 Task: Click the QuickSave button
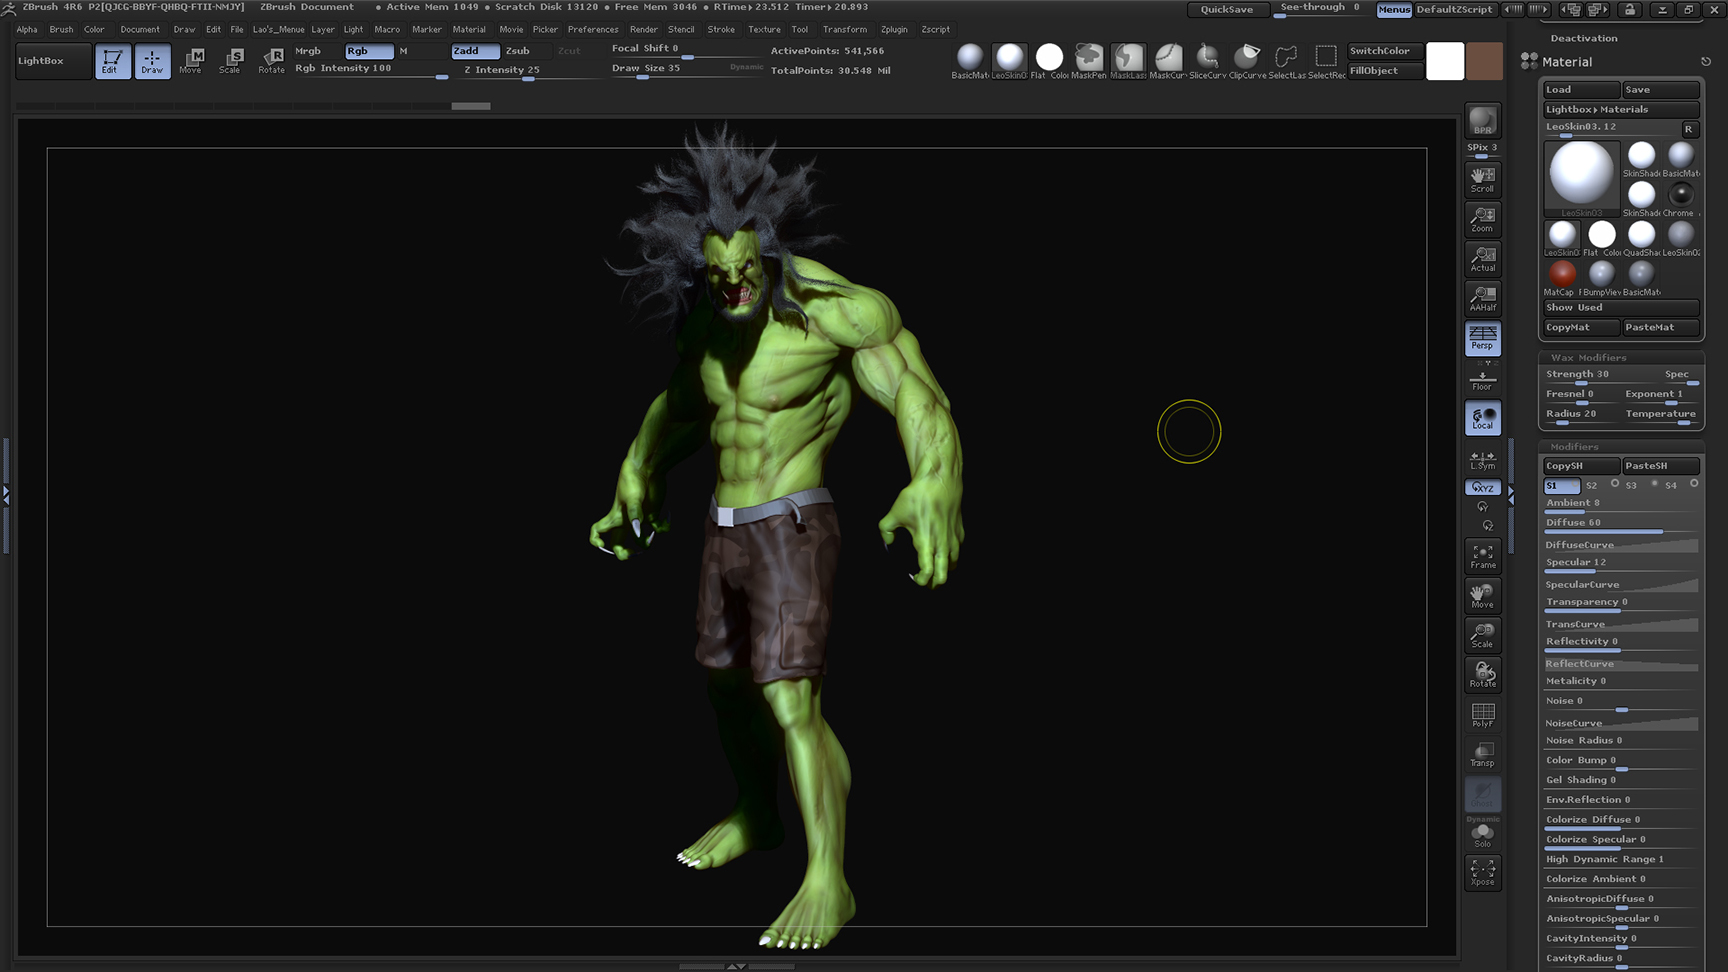point(1227,9)
